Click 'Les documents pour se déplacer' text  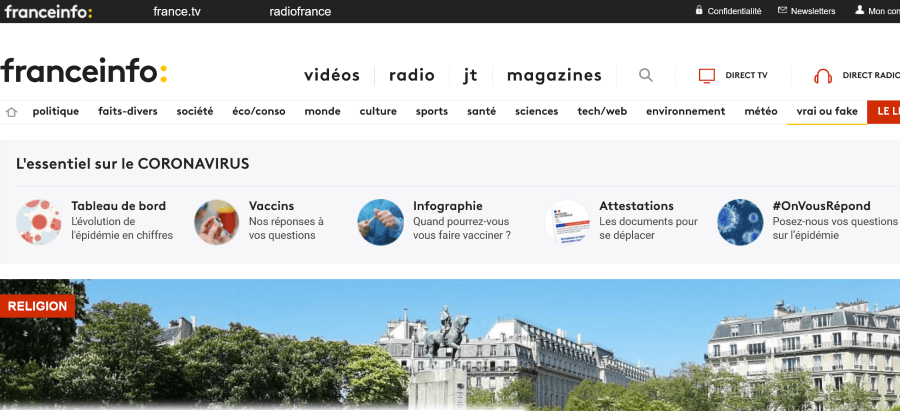(x=648, y=228)
